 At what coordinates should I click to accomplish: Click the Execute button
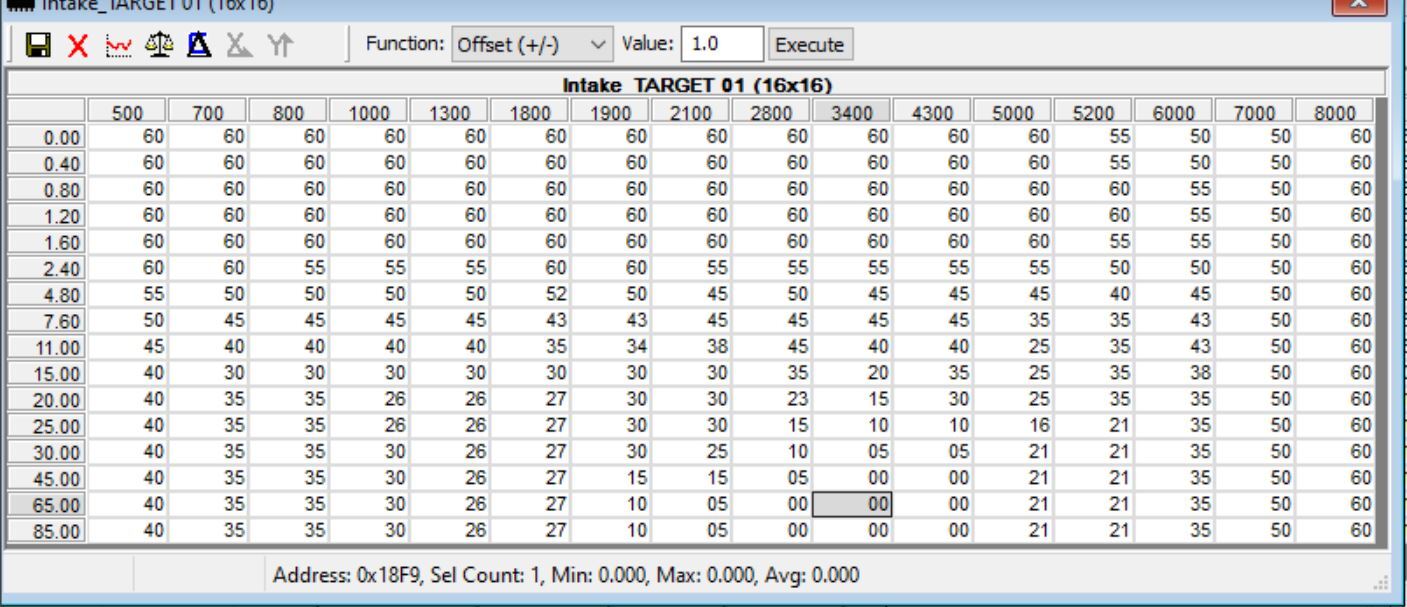tap(809, 45)
